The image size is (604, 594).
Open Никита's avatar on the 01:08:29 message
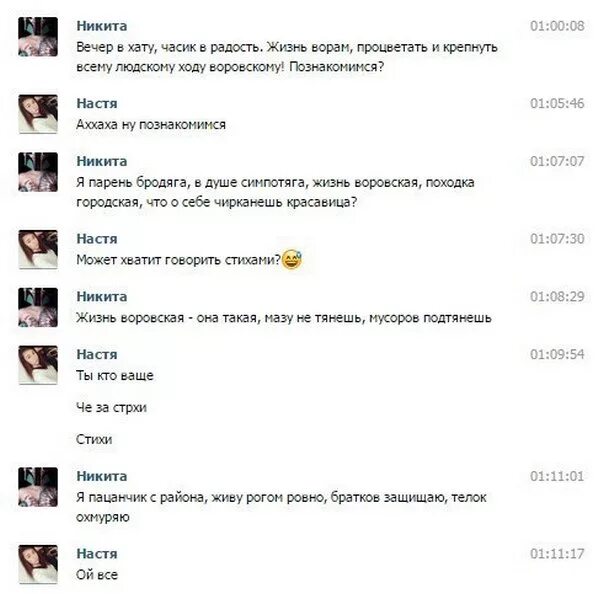click(38, 307)
